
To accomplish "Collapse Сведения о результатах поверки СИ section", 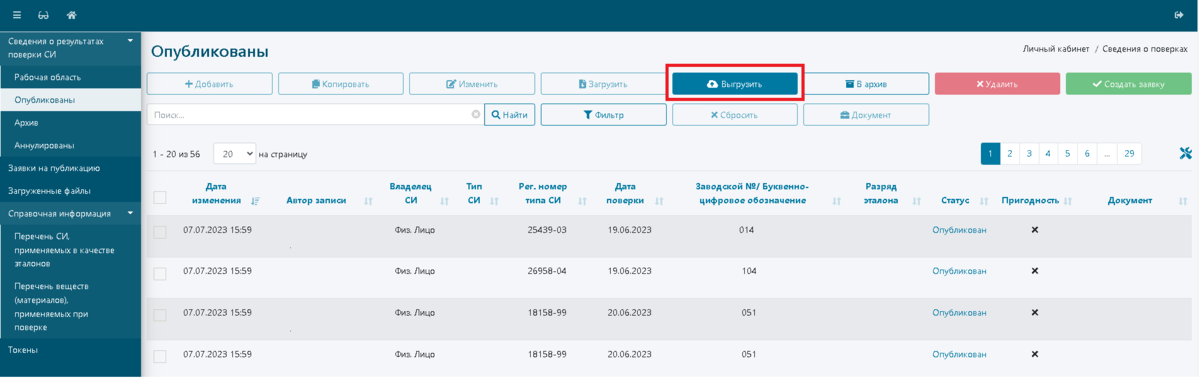I will coord(130,41).
